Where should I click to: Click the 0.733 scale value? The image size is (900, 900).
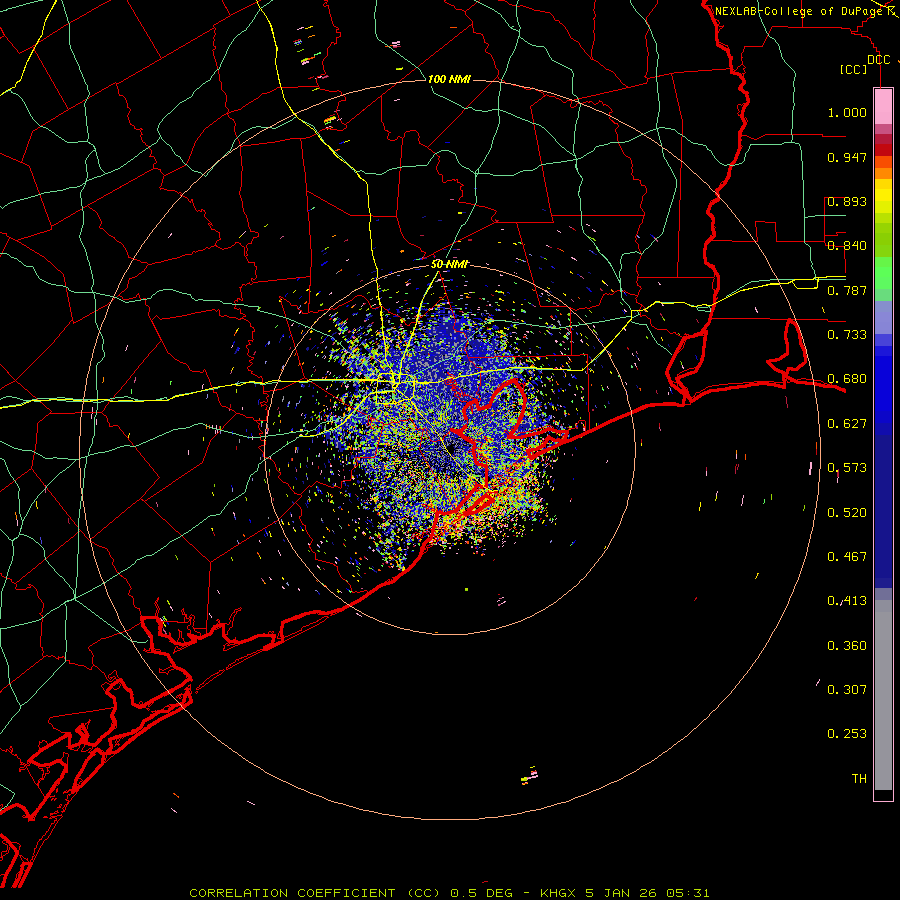pos(847,335)
